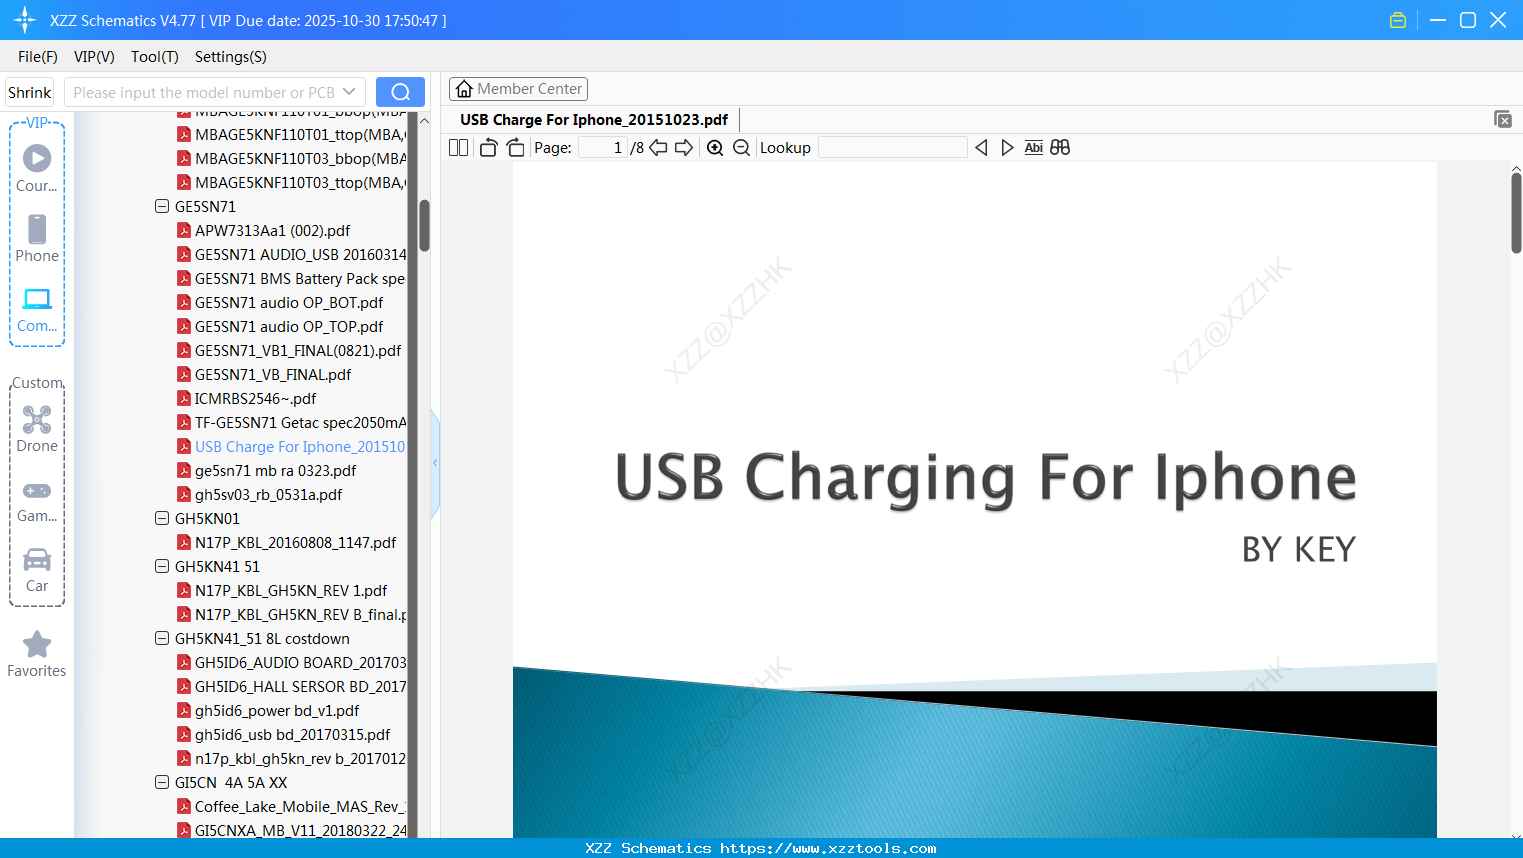Close all tabs icon at right
Image resolution: width=1523 pixels, height=858 pixels.
tap(1503, 119)
